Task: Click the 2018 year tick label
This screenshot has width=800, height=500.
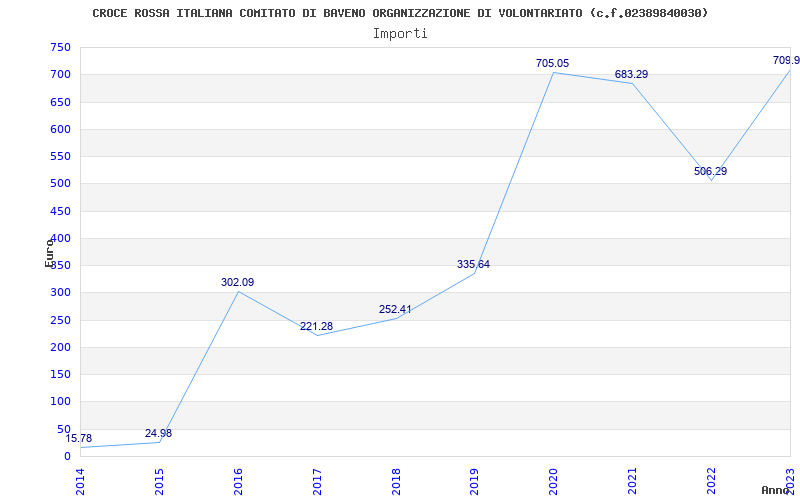Action: tap(396, 482)
